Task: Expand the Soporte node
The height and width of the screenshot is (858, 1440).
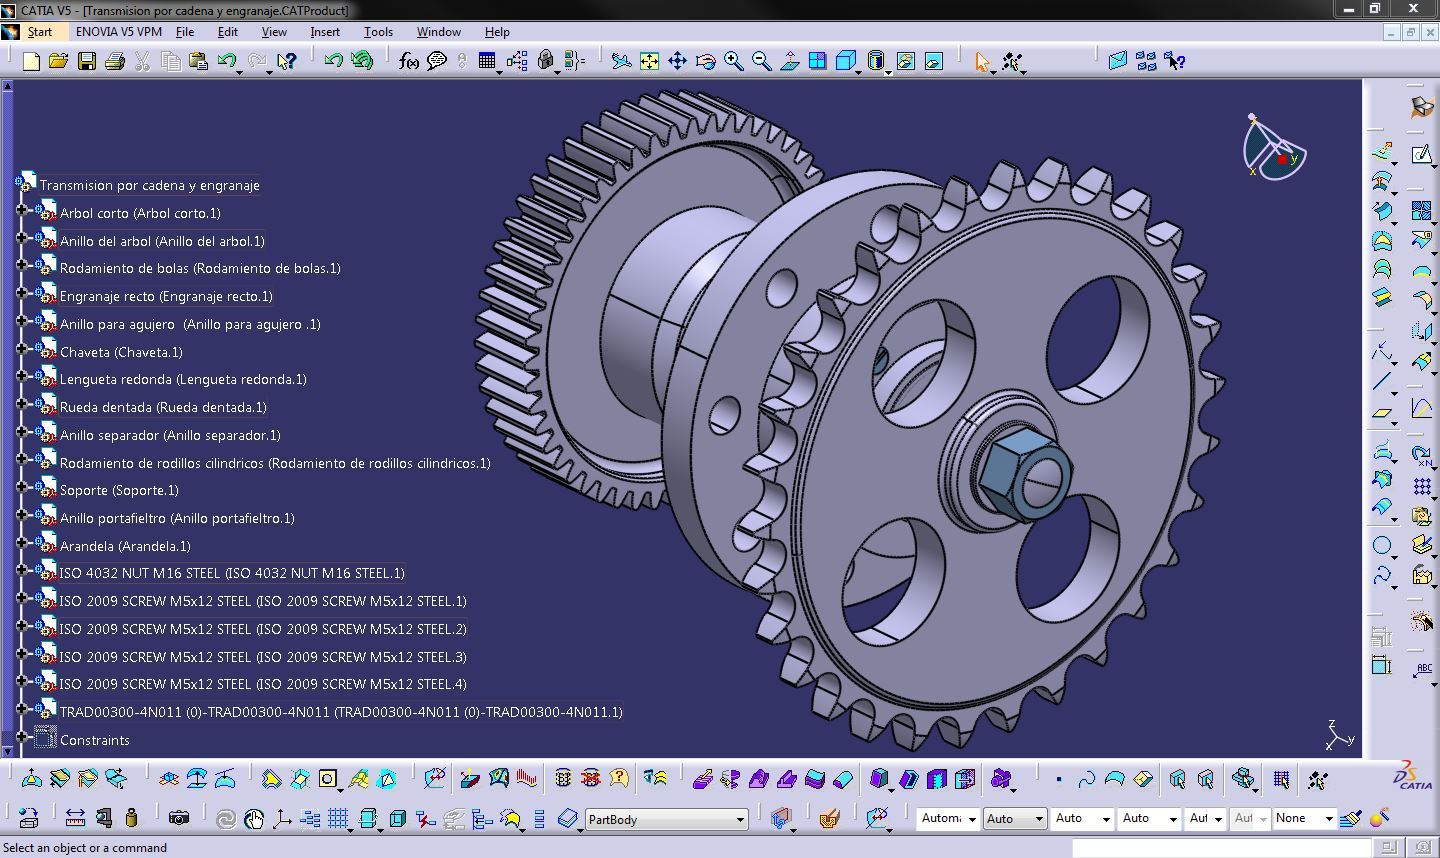Action: 22,488
